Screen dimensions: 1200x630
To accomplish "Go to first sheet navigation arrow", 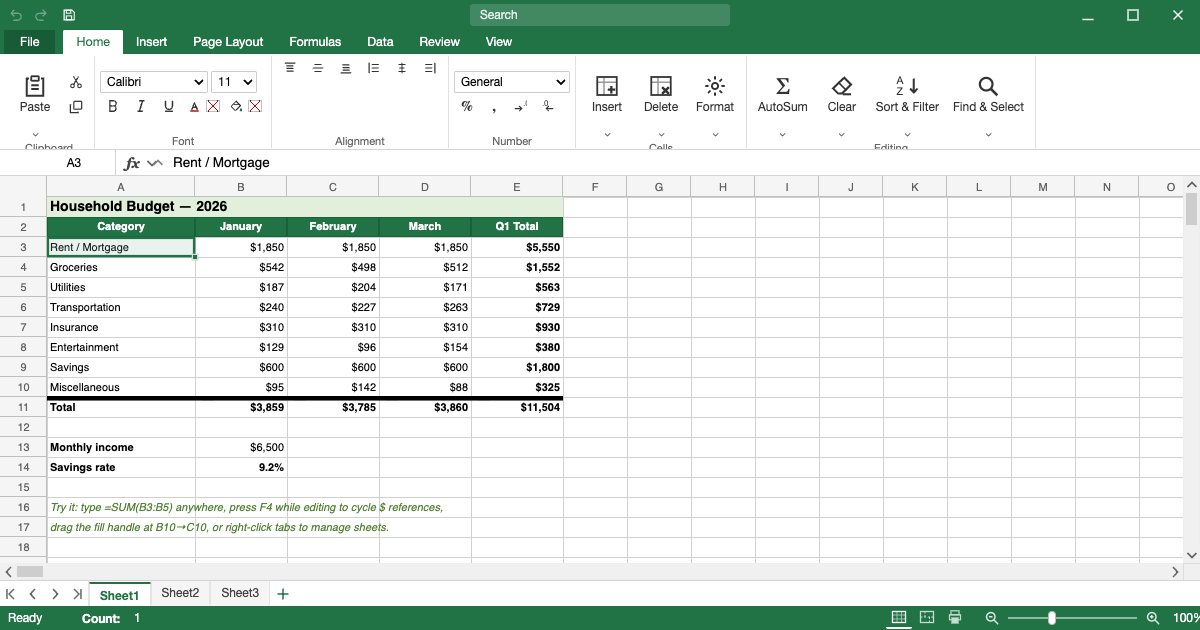I will [10, 594].
